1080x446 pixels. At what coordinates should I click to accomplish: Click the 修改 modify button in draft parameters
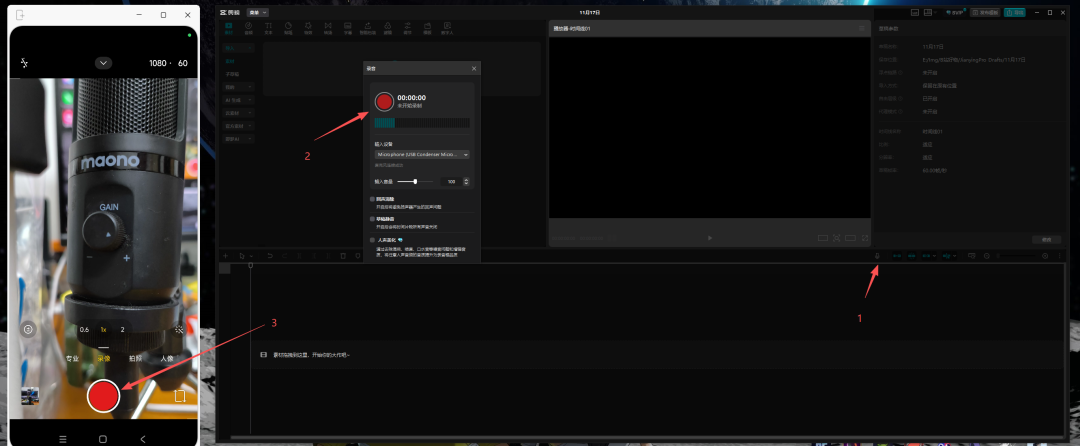click(1046, 240)
